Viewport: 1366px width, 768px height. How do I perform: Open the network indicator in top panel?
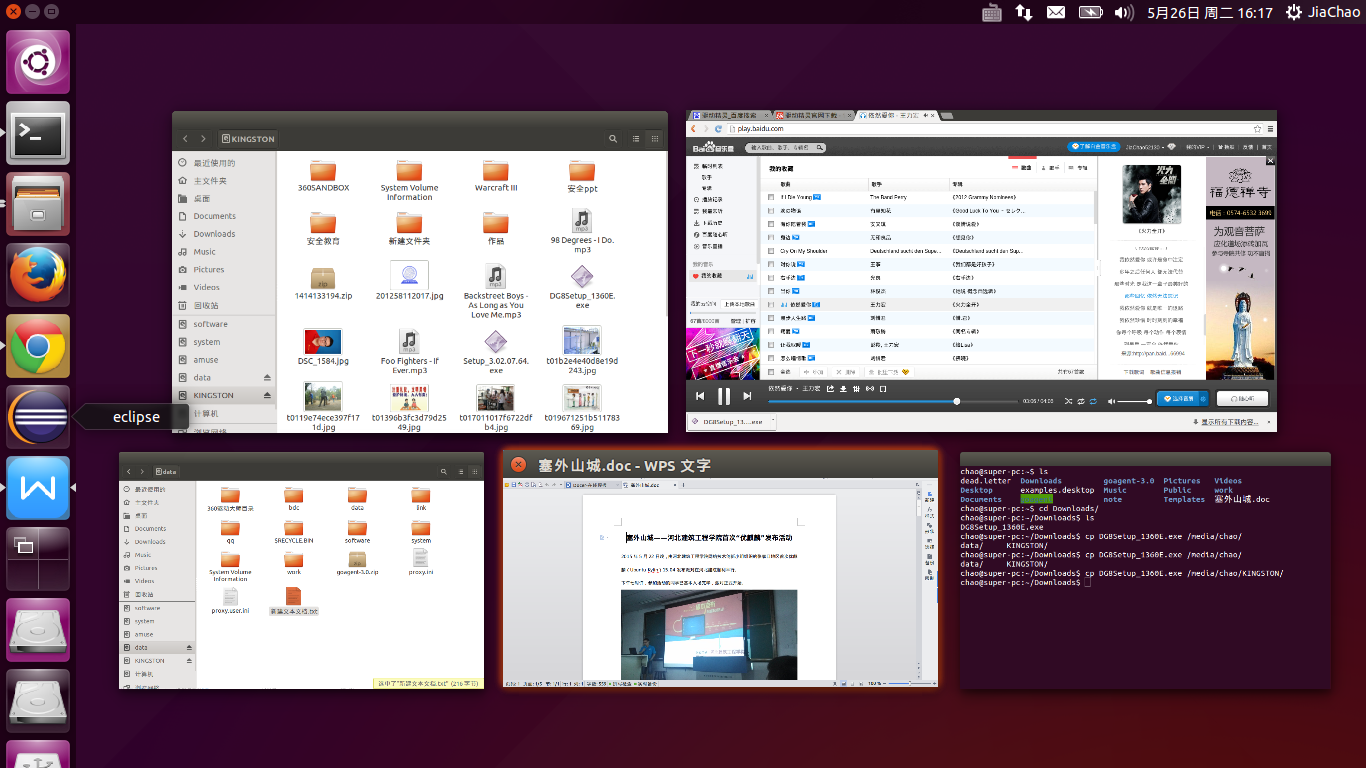click(1023, 12)
